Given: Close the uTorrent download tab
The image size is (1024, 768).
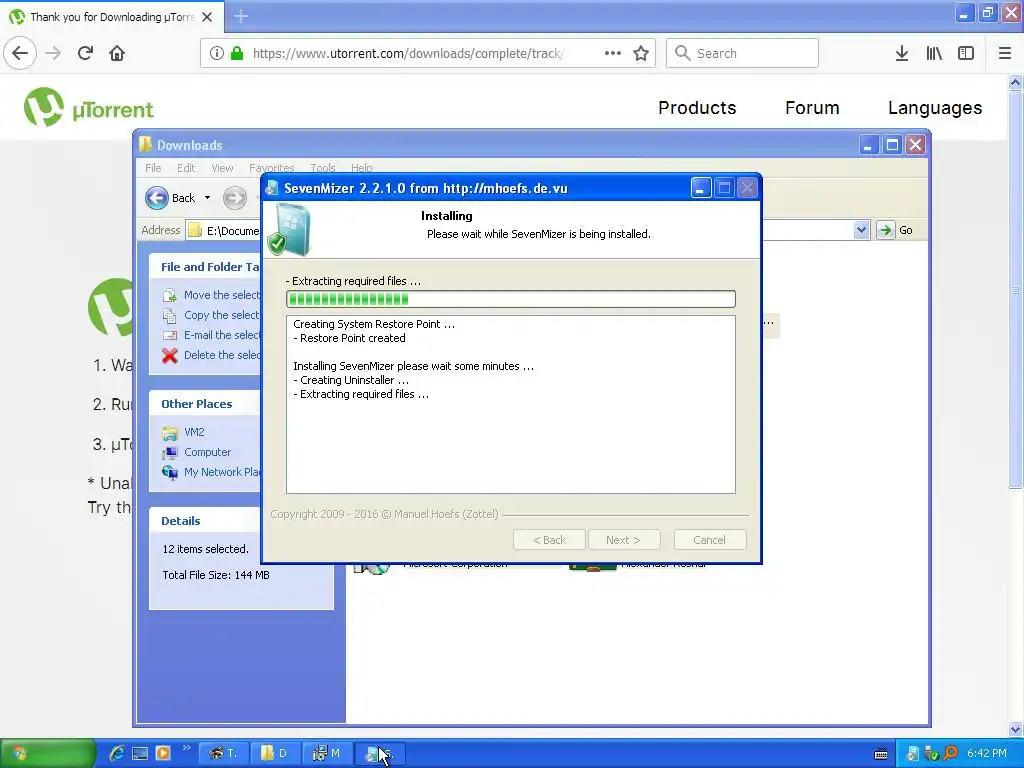Looking at the screenshot, I should [x=207, y=17].
